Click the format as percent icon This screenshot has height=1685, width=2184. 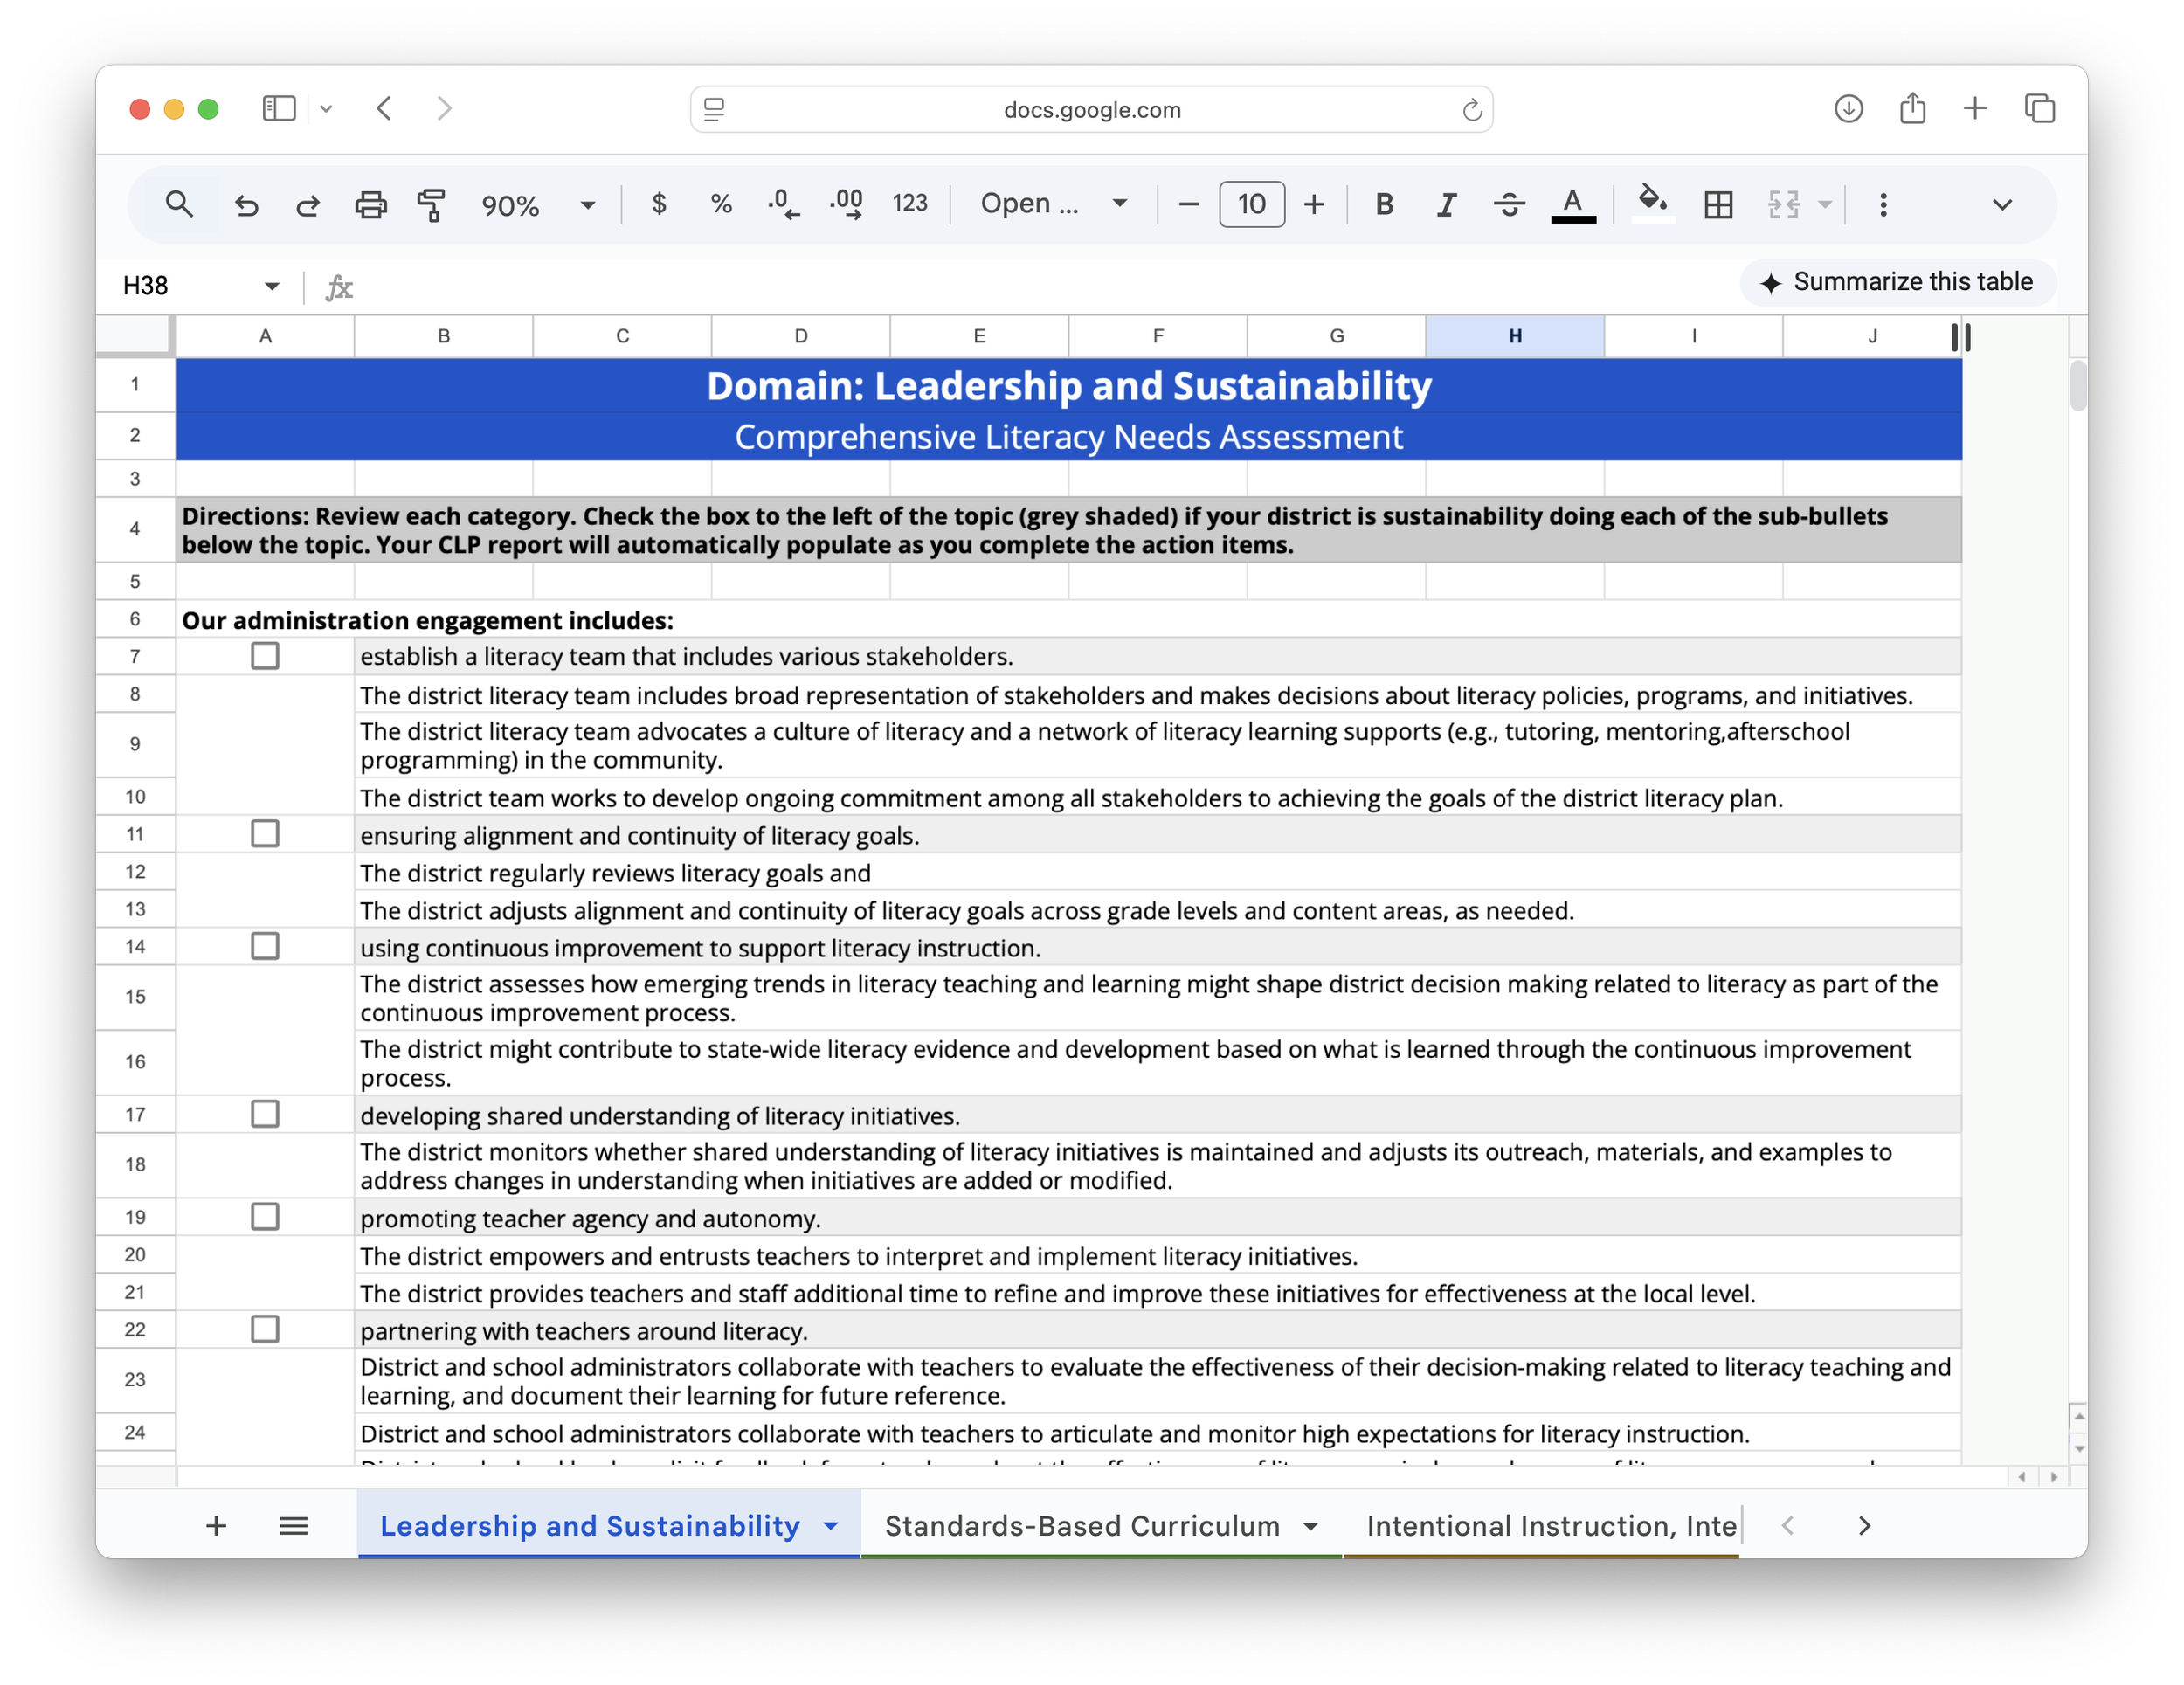coord(720,205)
